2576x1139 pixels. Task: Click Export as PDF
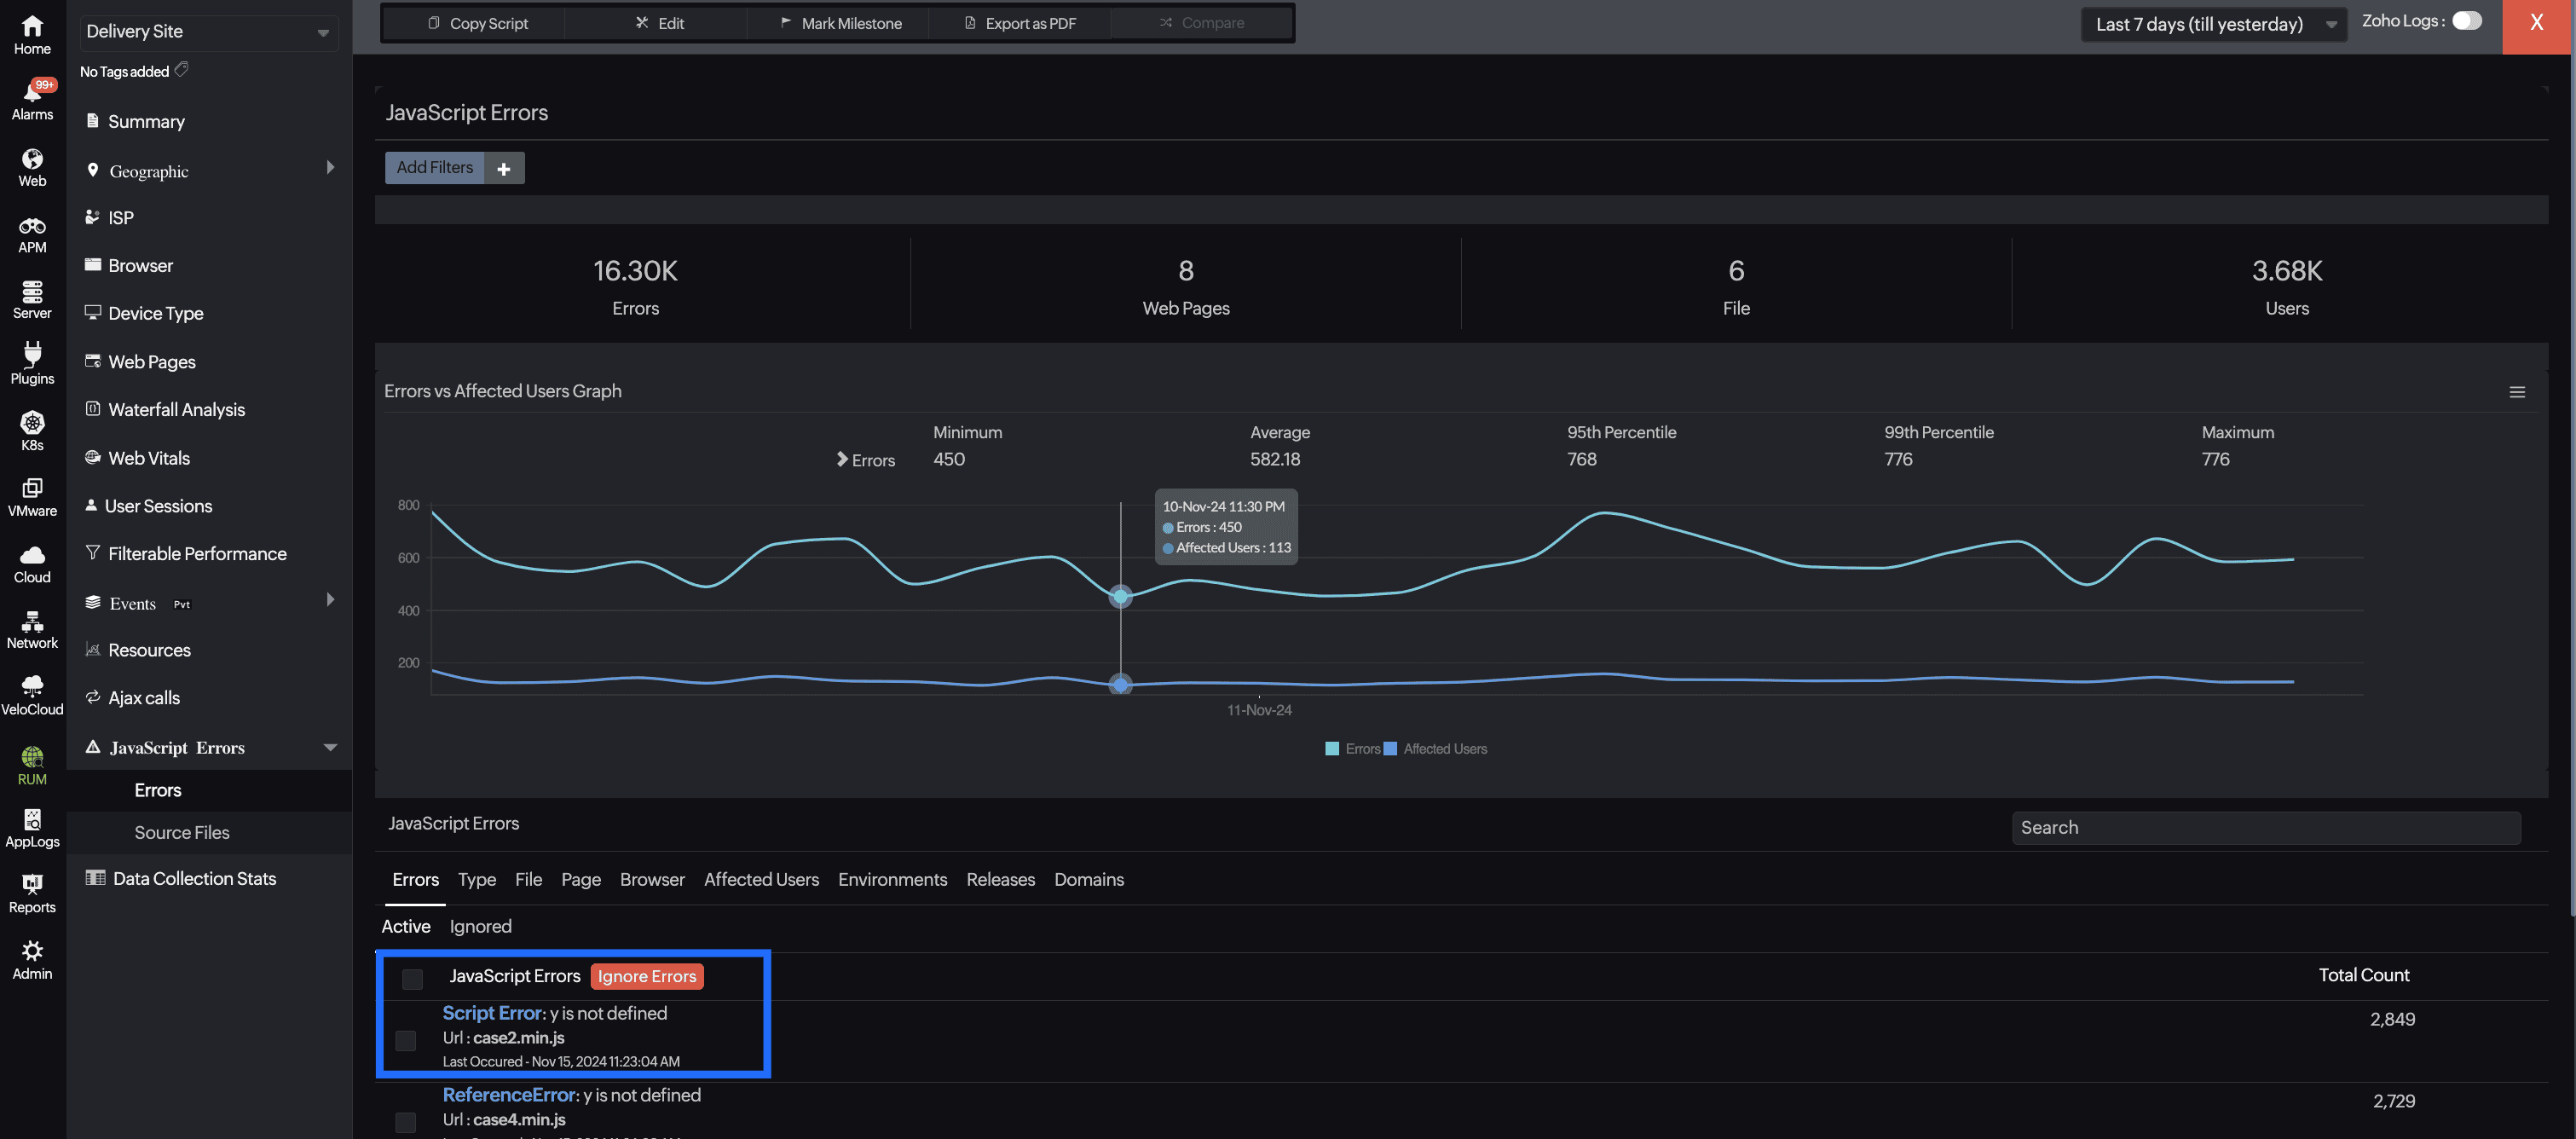coord(1020,23)
